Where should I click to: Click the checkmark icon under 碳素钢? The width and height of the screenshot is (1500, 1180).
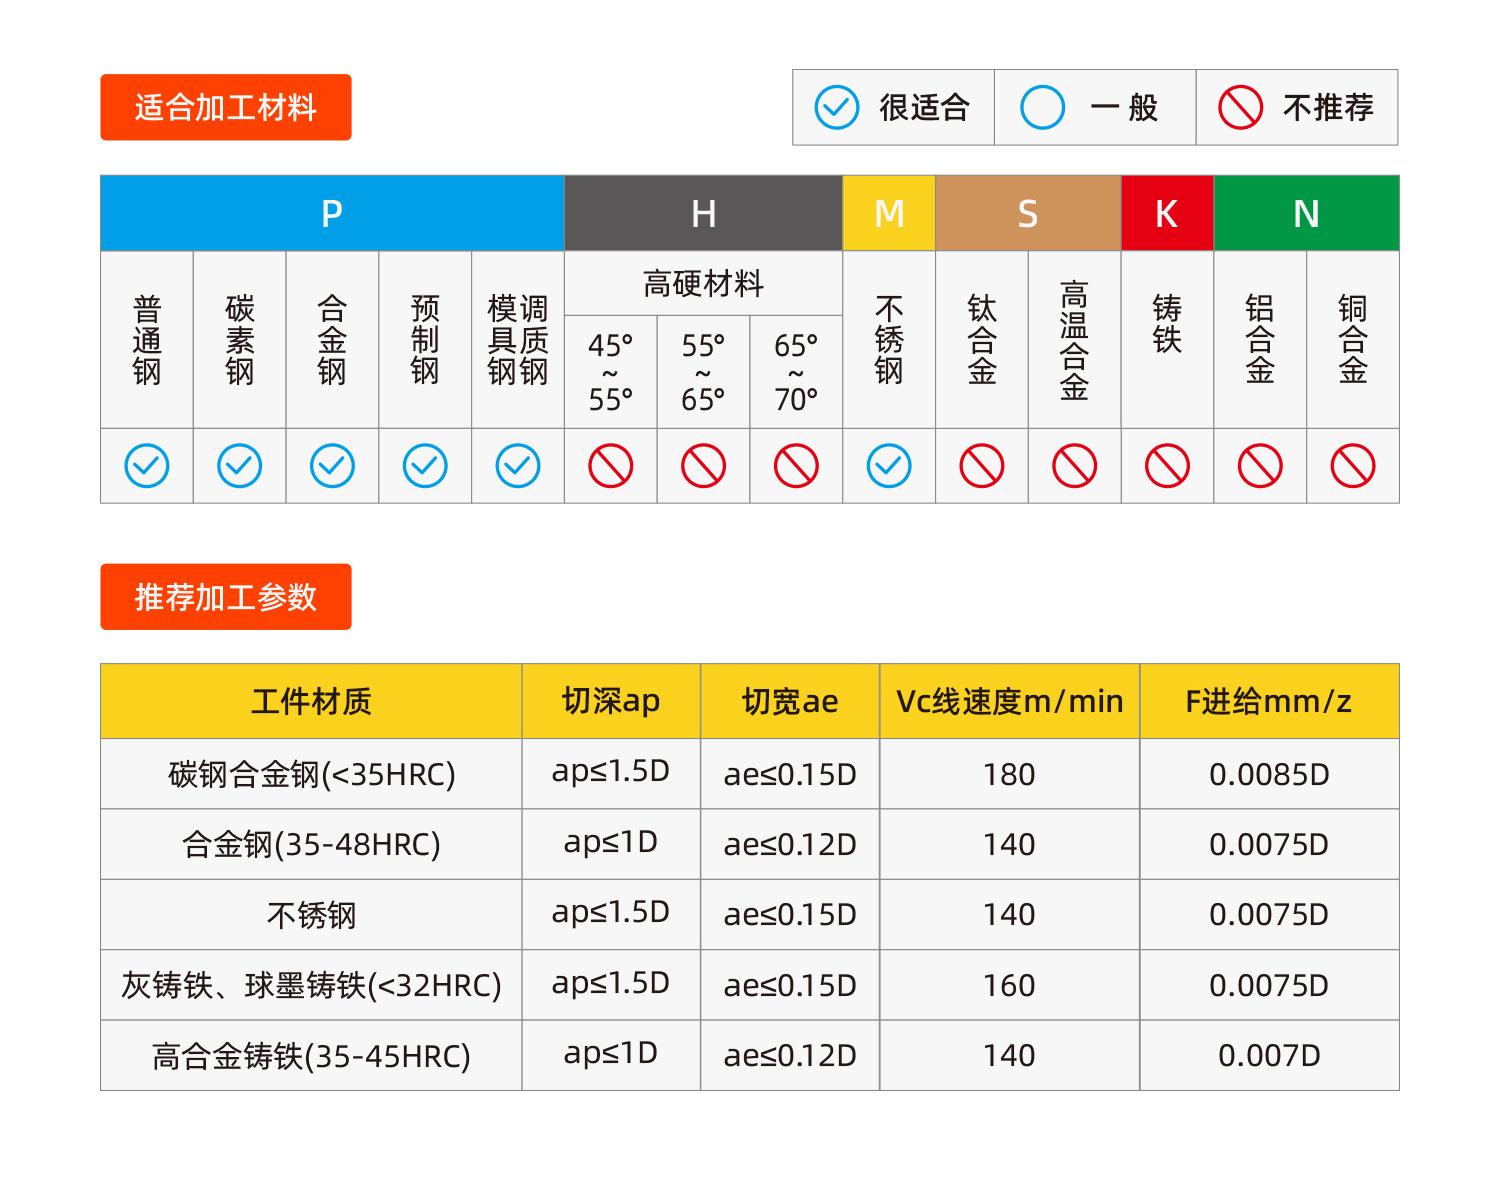click(x=240, y=466)
